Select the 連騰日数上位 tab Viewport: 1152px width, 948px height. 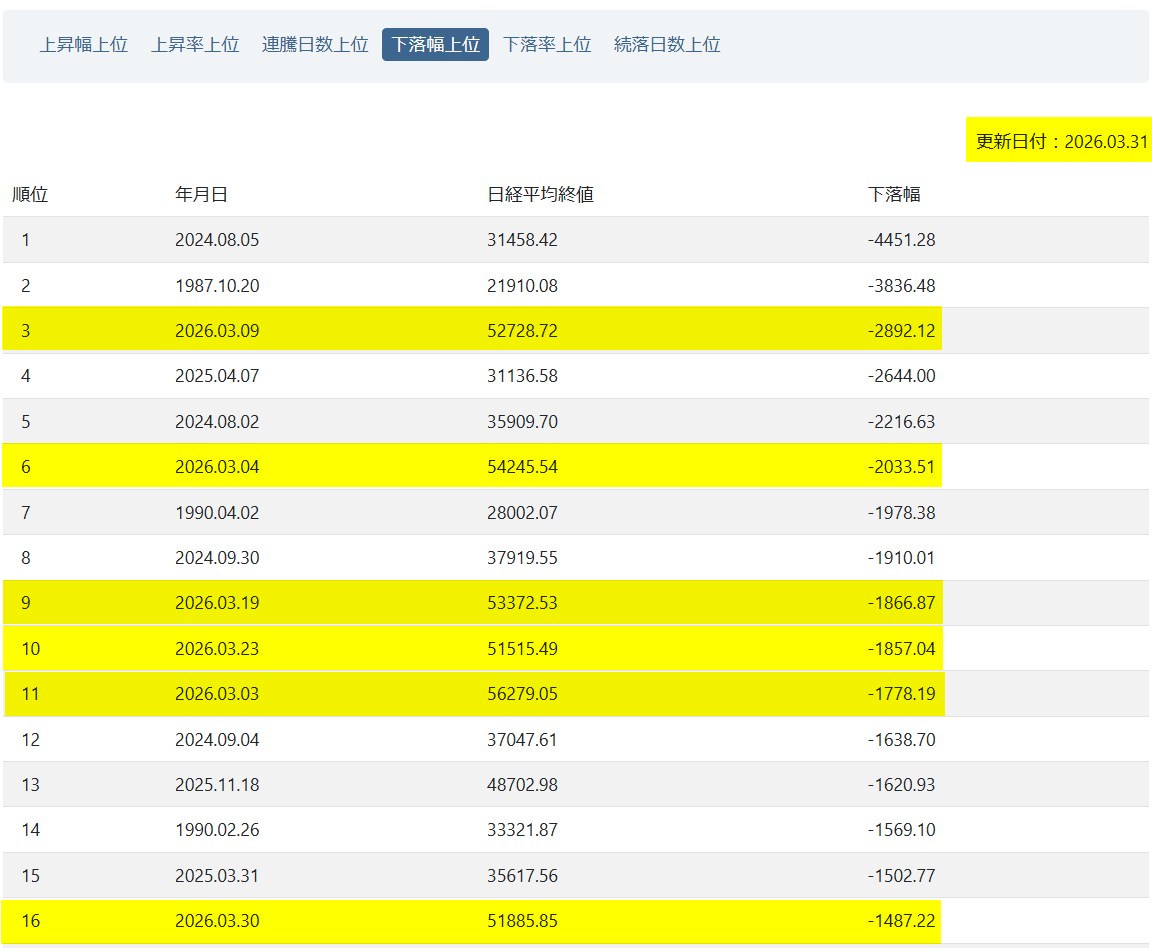tap(315, 45)
